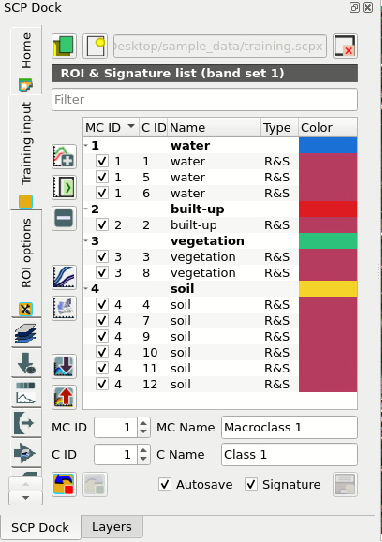Screen dimensions: 382x542
Task: Decrease the MC ID spinner value
Action: coord(143,432)
